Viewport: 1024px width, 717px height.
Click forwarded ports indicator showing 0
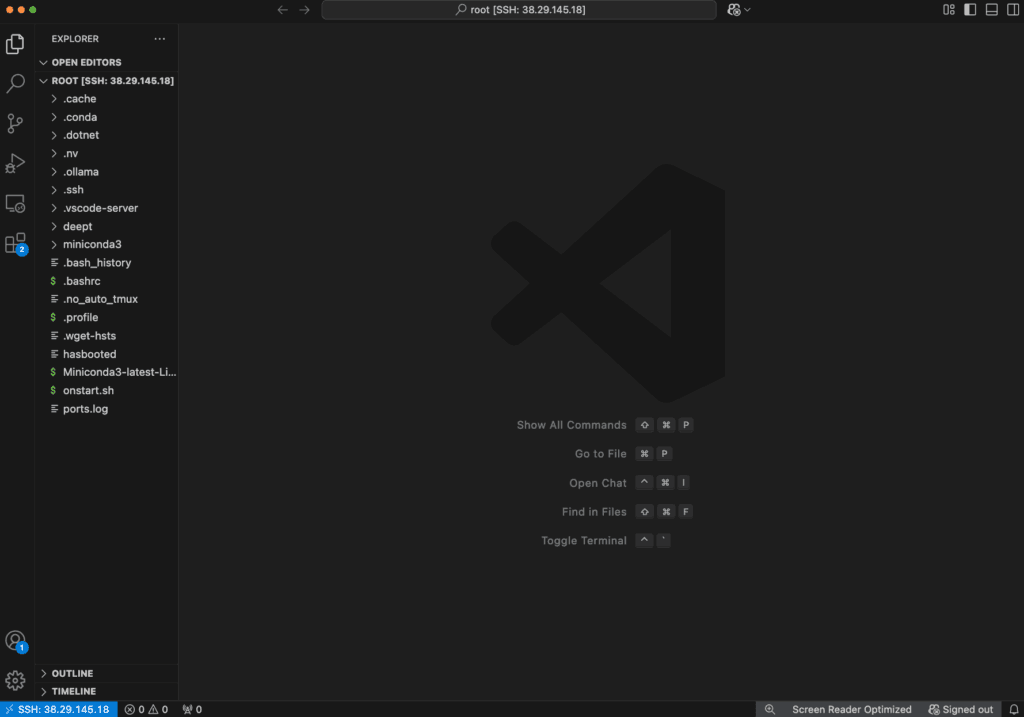point(192,709)
